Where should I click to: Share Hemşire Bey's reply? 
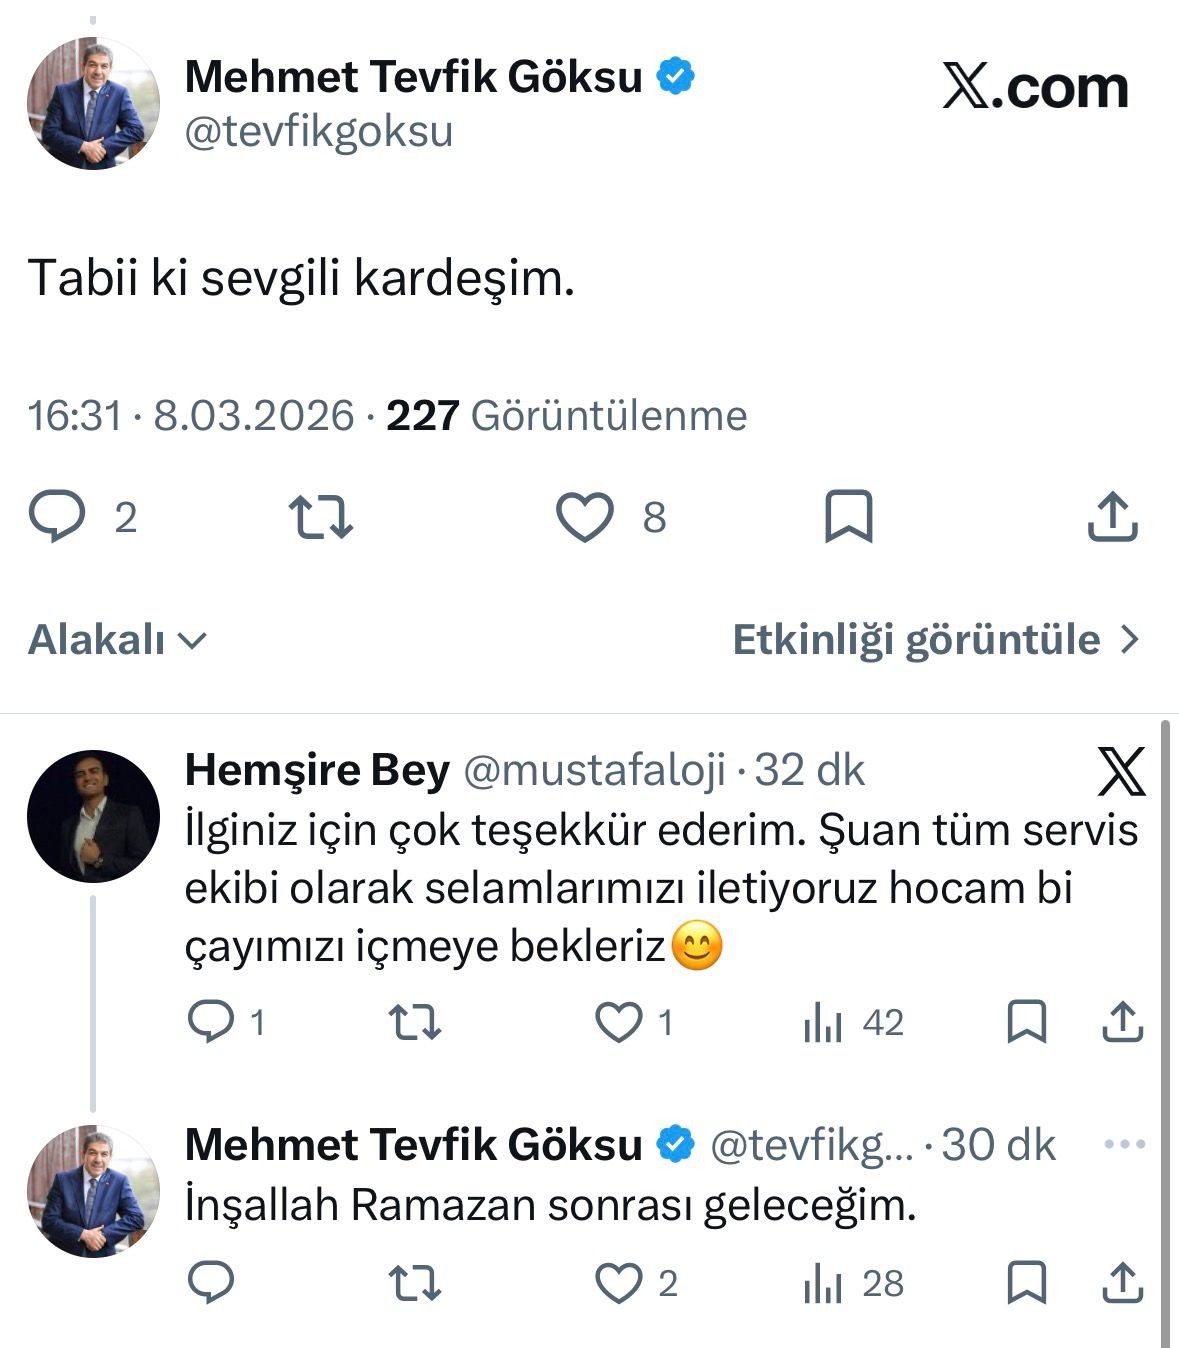point(1122,1022)
